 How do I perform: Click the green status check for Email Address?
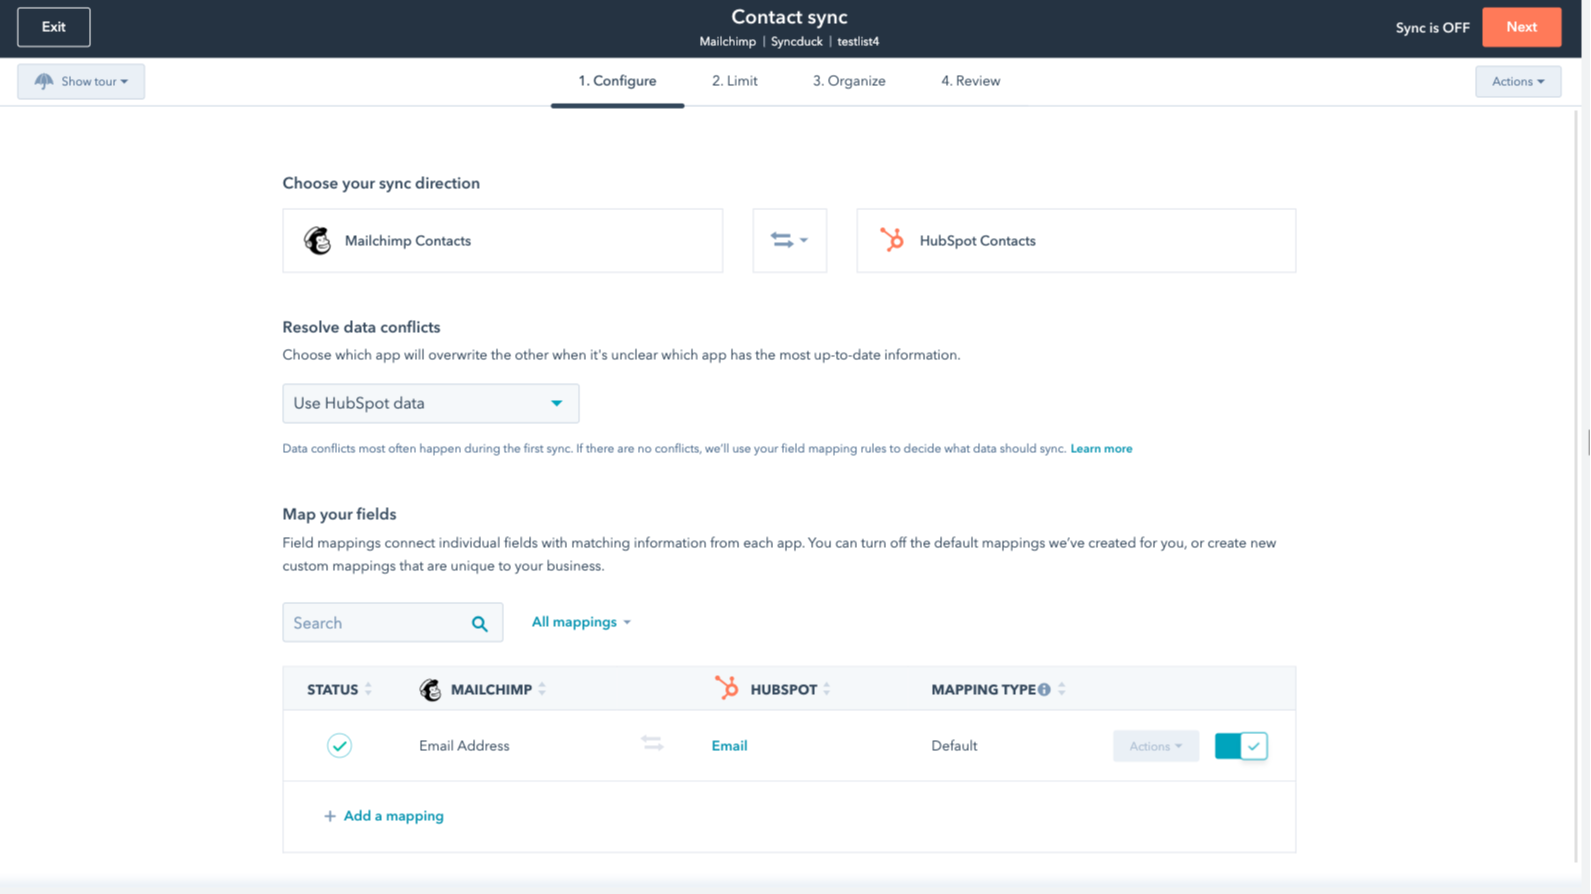339,746
